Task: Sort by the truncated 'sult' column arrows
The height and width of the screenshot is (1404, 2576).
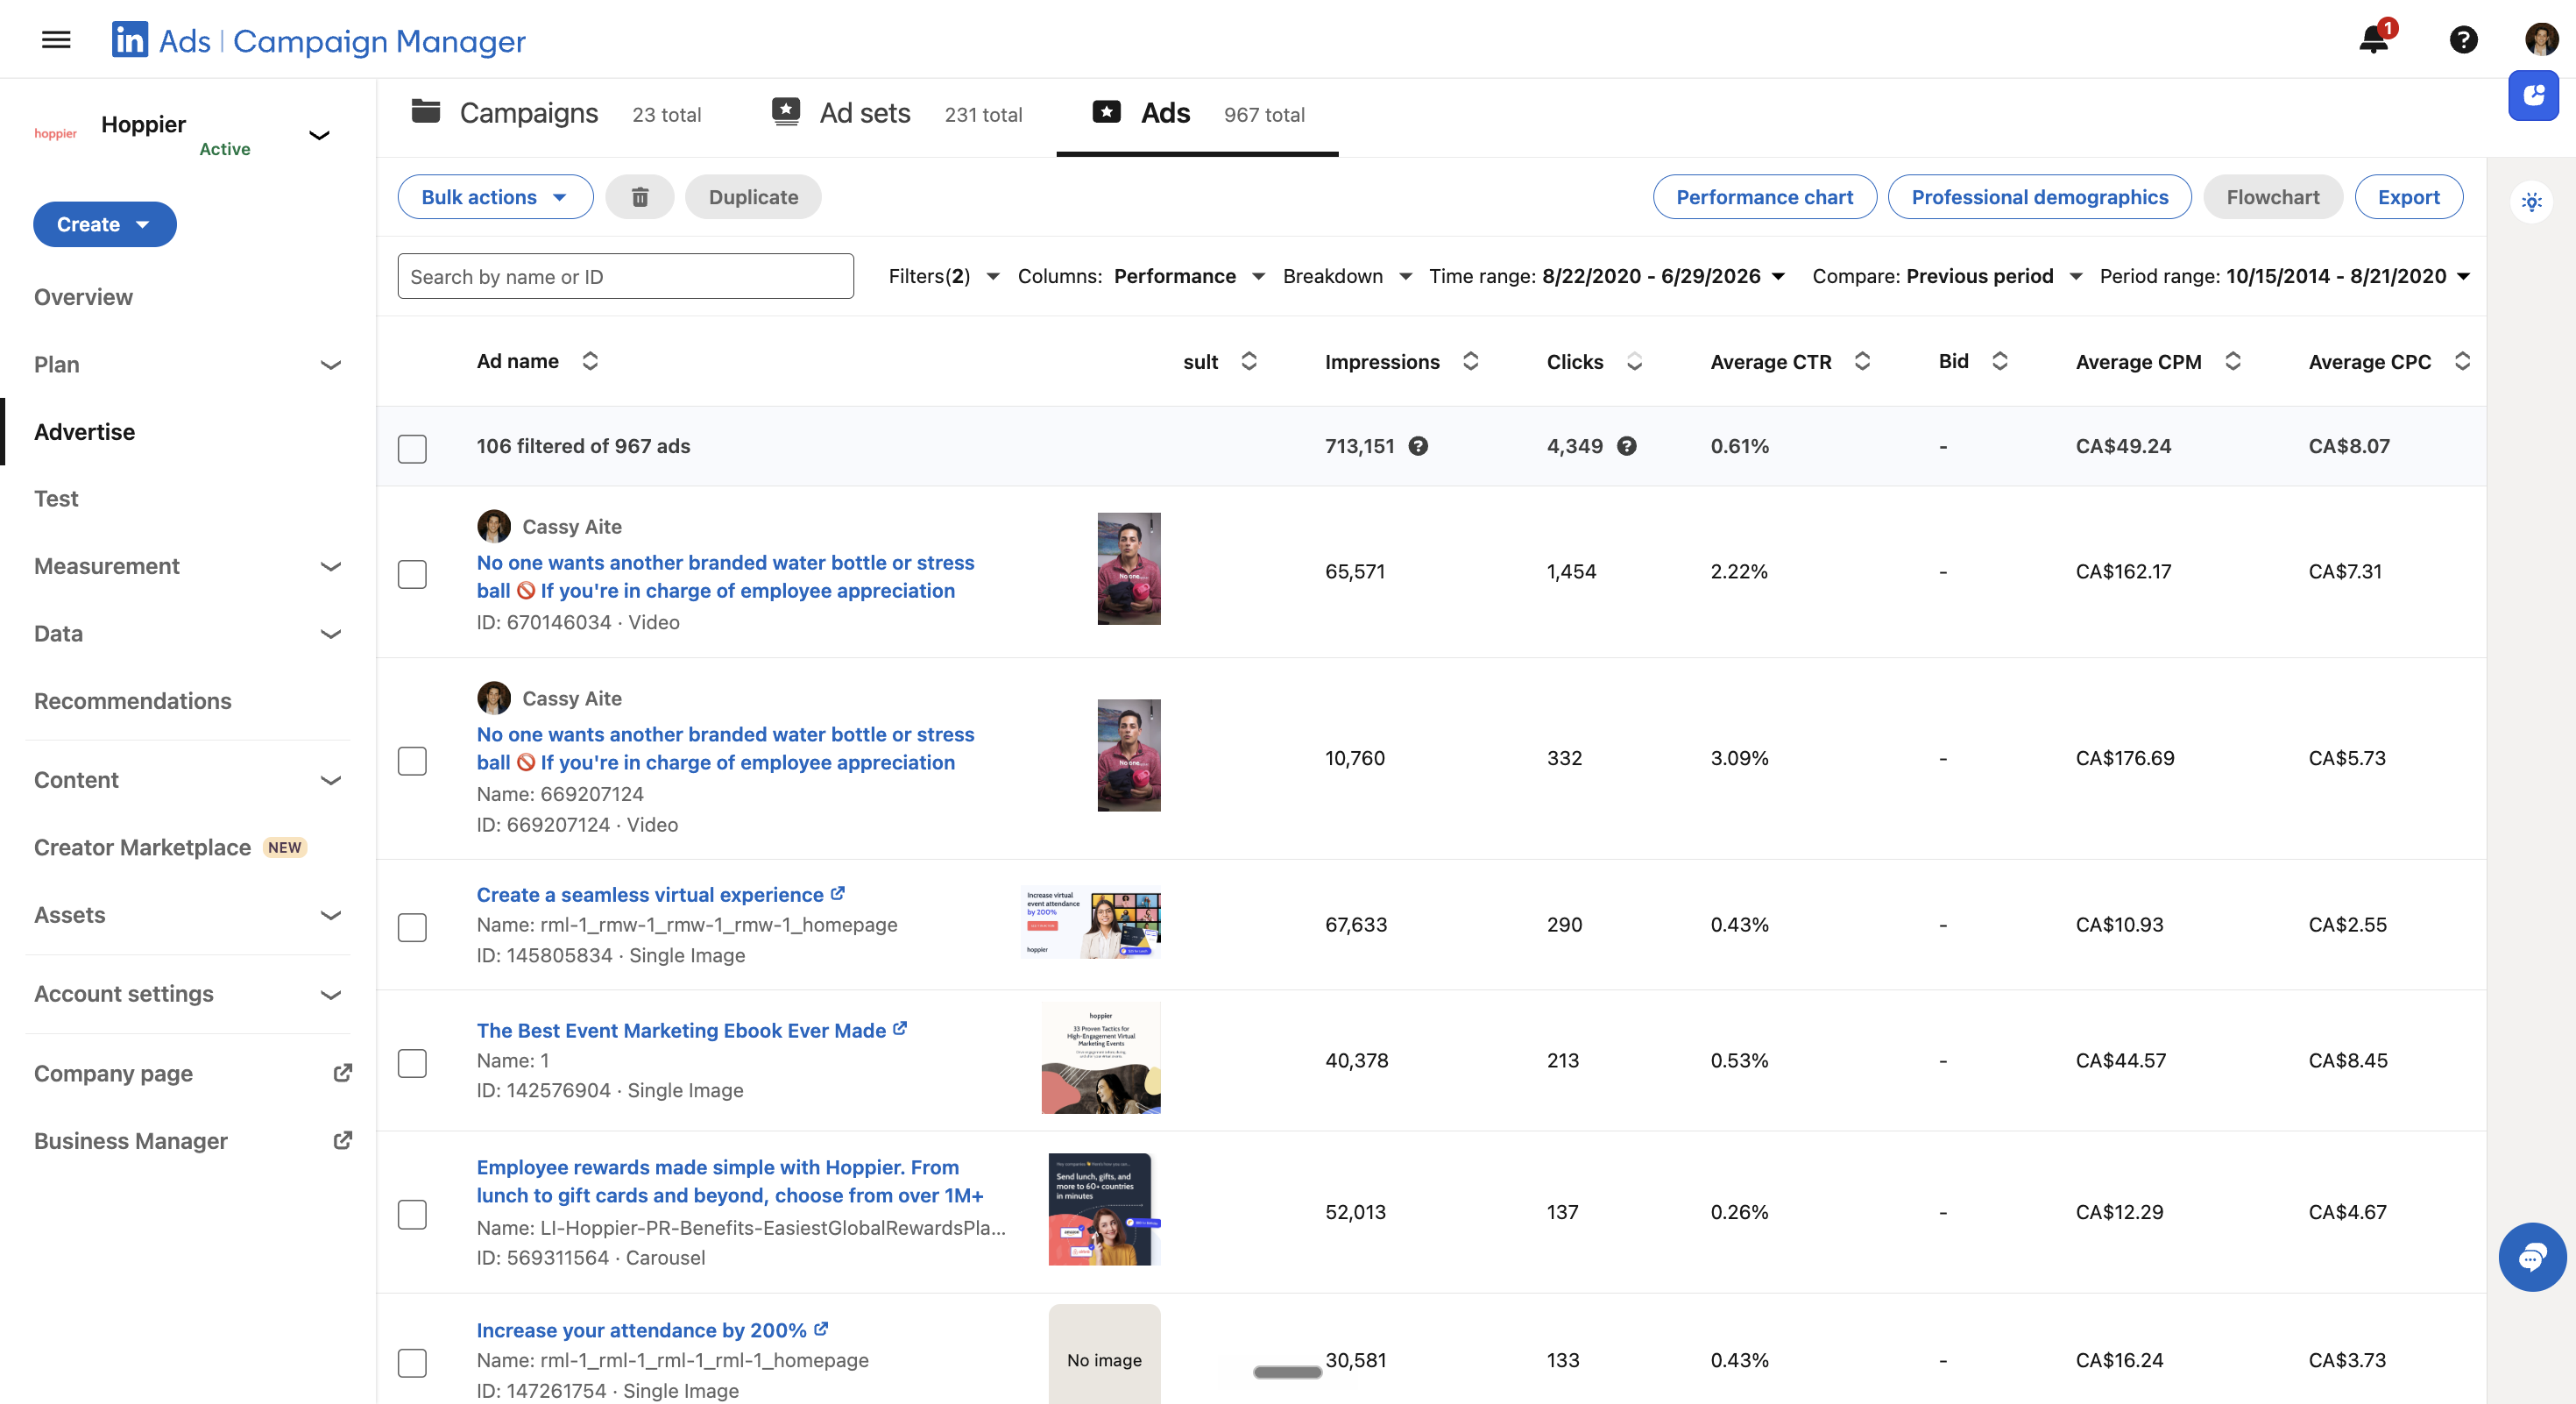Action: tap(1249, 361)
